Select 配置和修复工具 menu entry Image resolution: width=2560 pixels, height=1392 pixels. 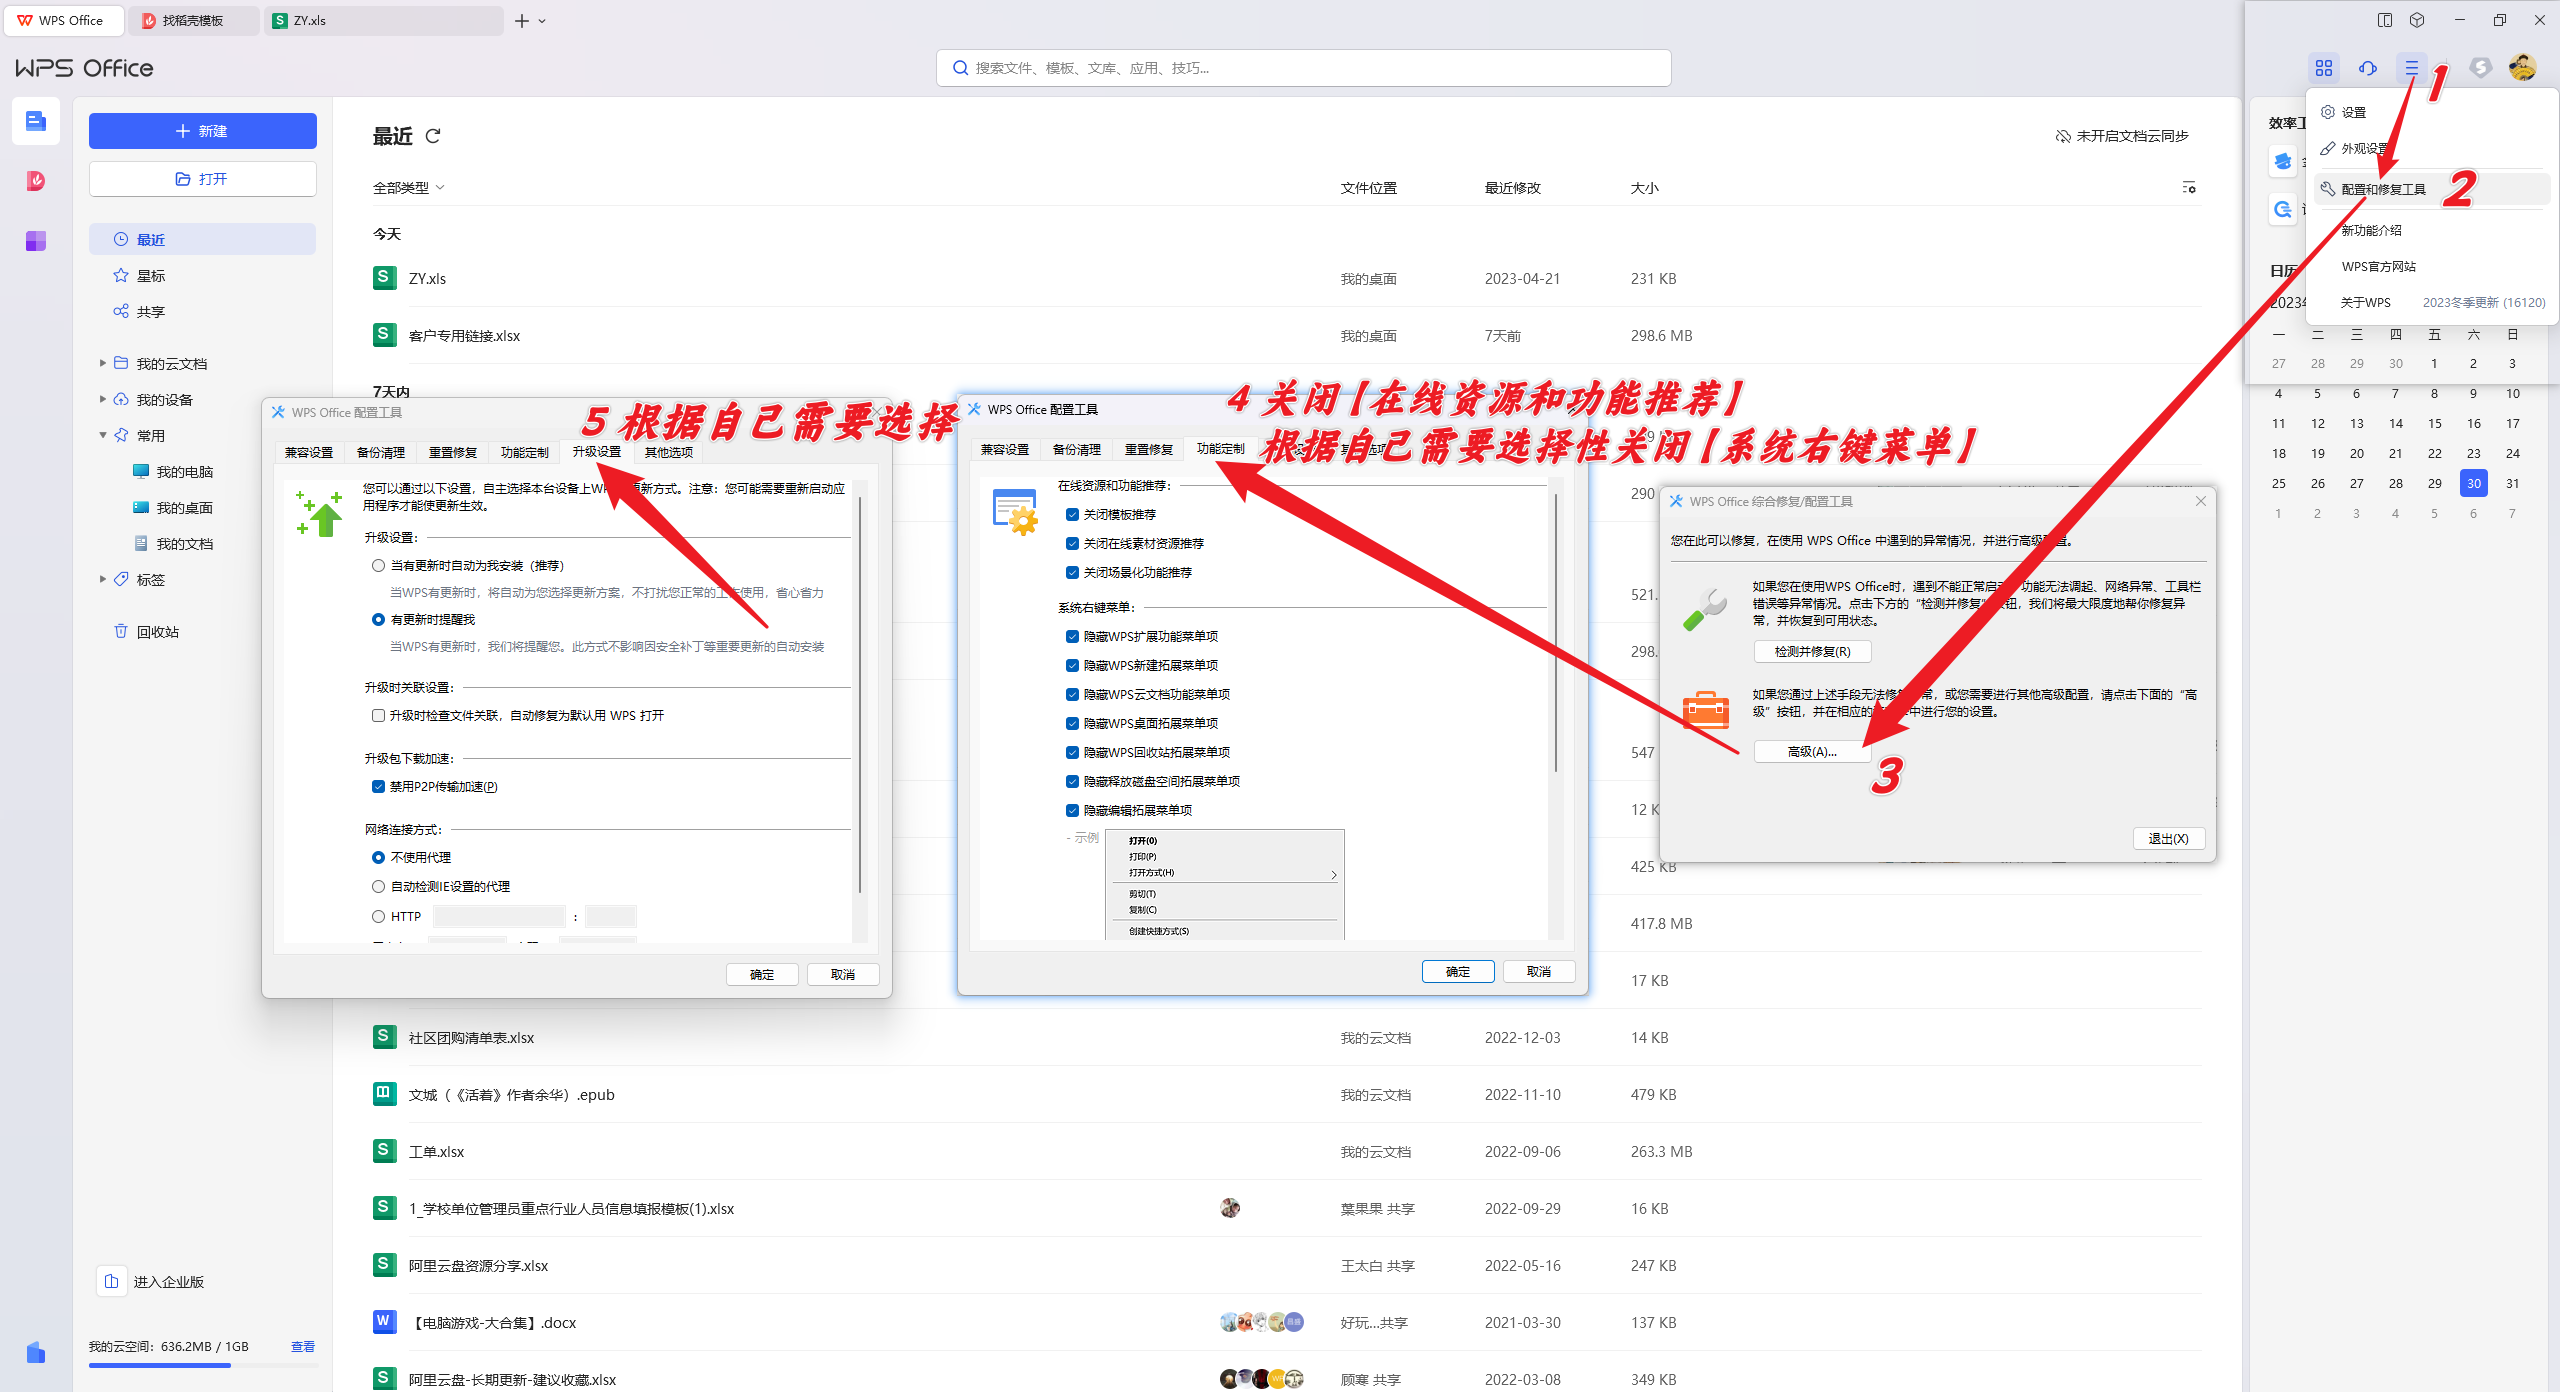click(2383, 189)
